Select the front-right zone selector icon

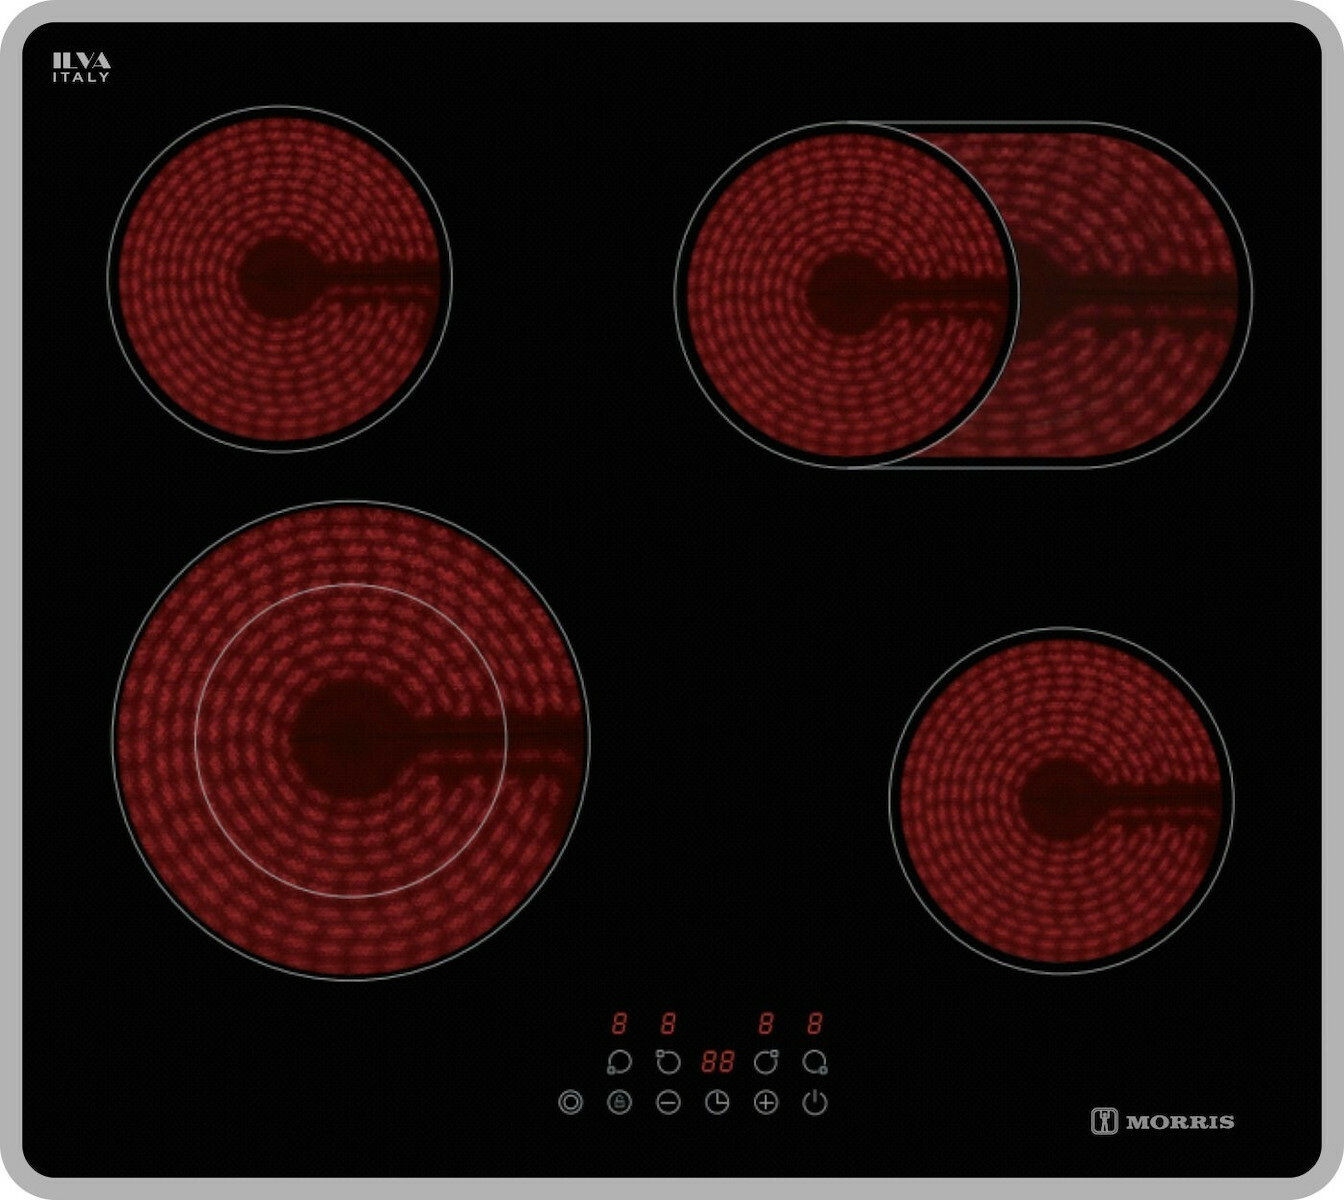(815, 1062)
